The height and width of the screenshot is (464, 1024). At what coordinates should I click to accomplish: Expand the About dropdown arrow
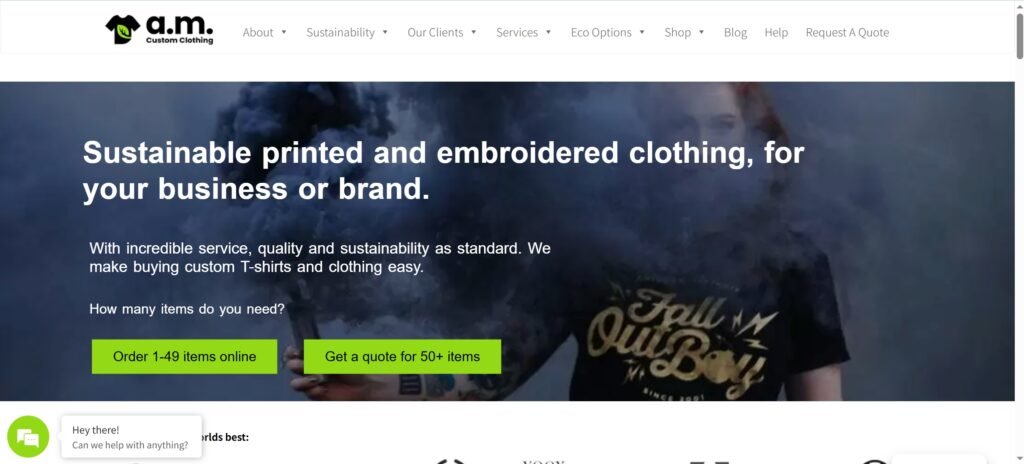coord(284,32)
